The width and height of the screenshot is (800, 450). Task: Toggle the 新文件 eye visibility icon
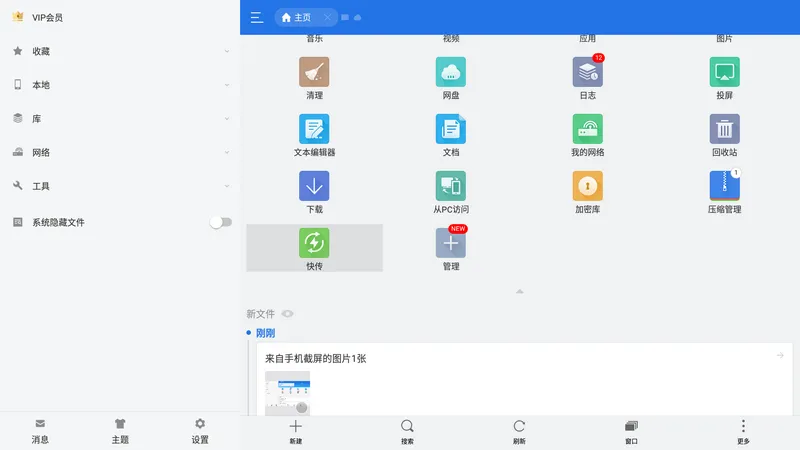287,314
